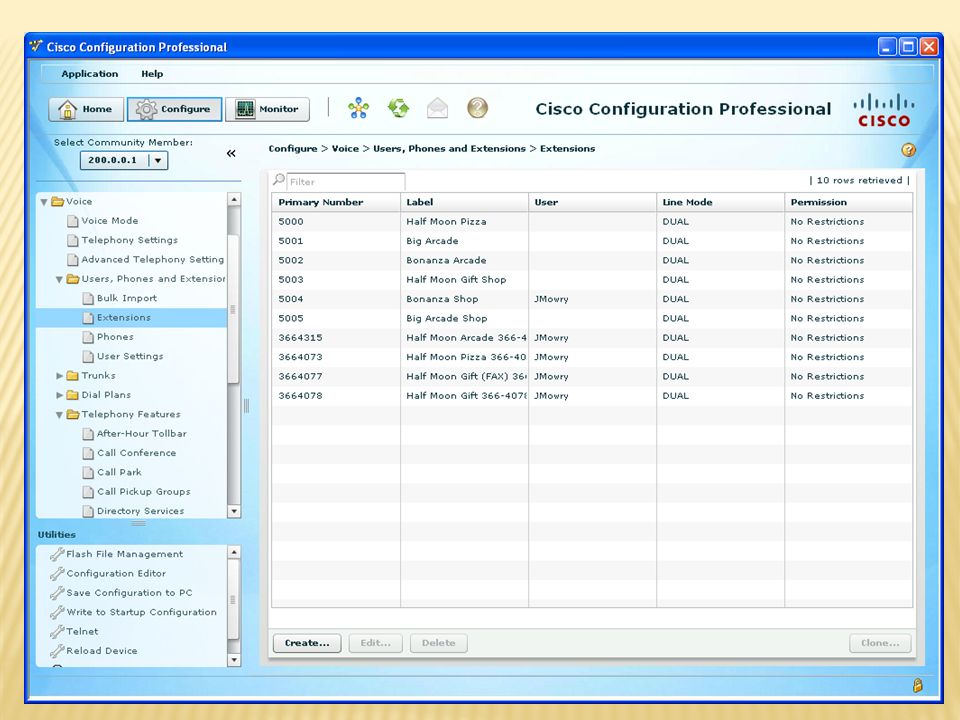
Task: Select Bulk Import in the tree
Action: pyautogui.click(x=127, y=298)
